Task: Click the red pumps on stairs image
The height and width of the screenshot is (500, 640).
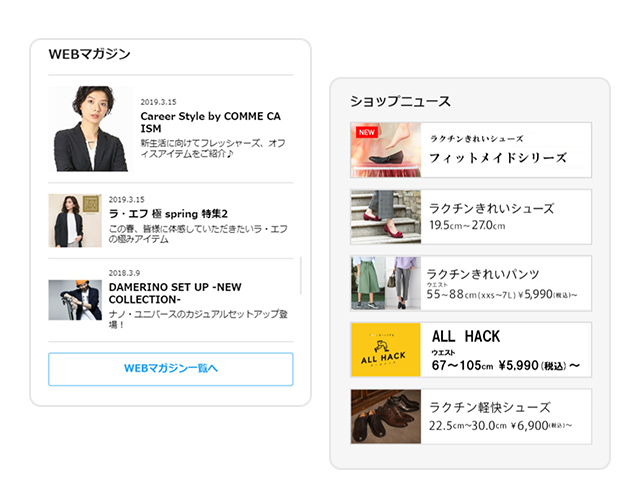Action: [385, 217]
